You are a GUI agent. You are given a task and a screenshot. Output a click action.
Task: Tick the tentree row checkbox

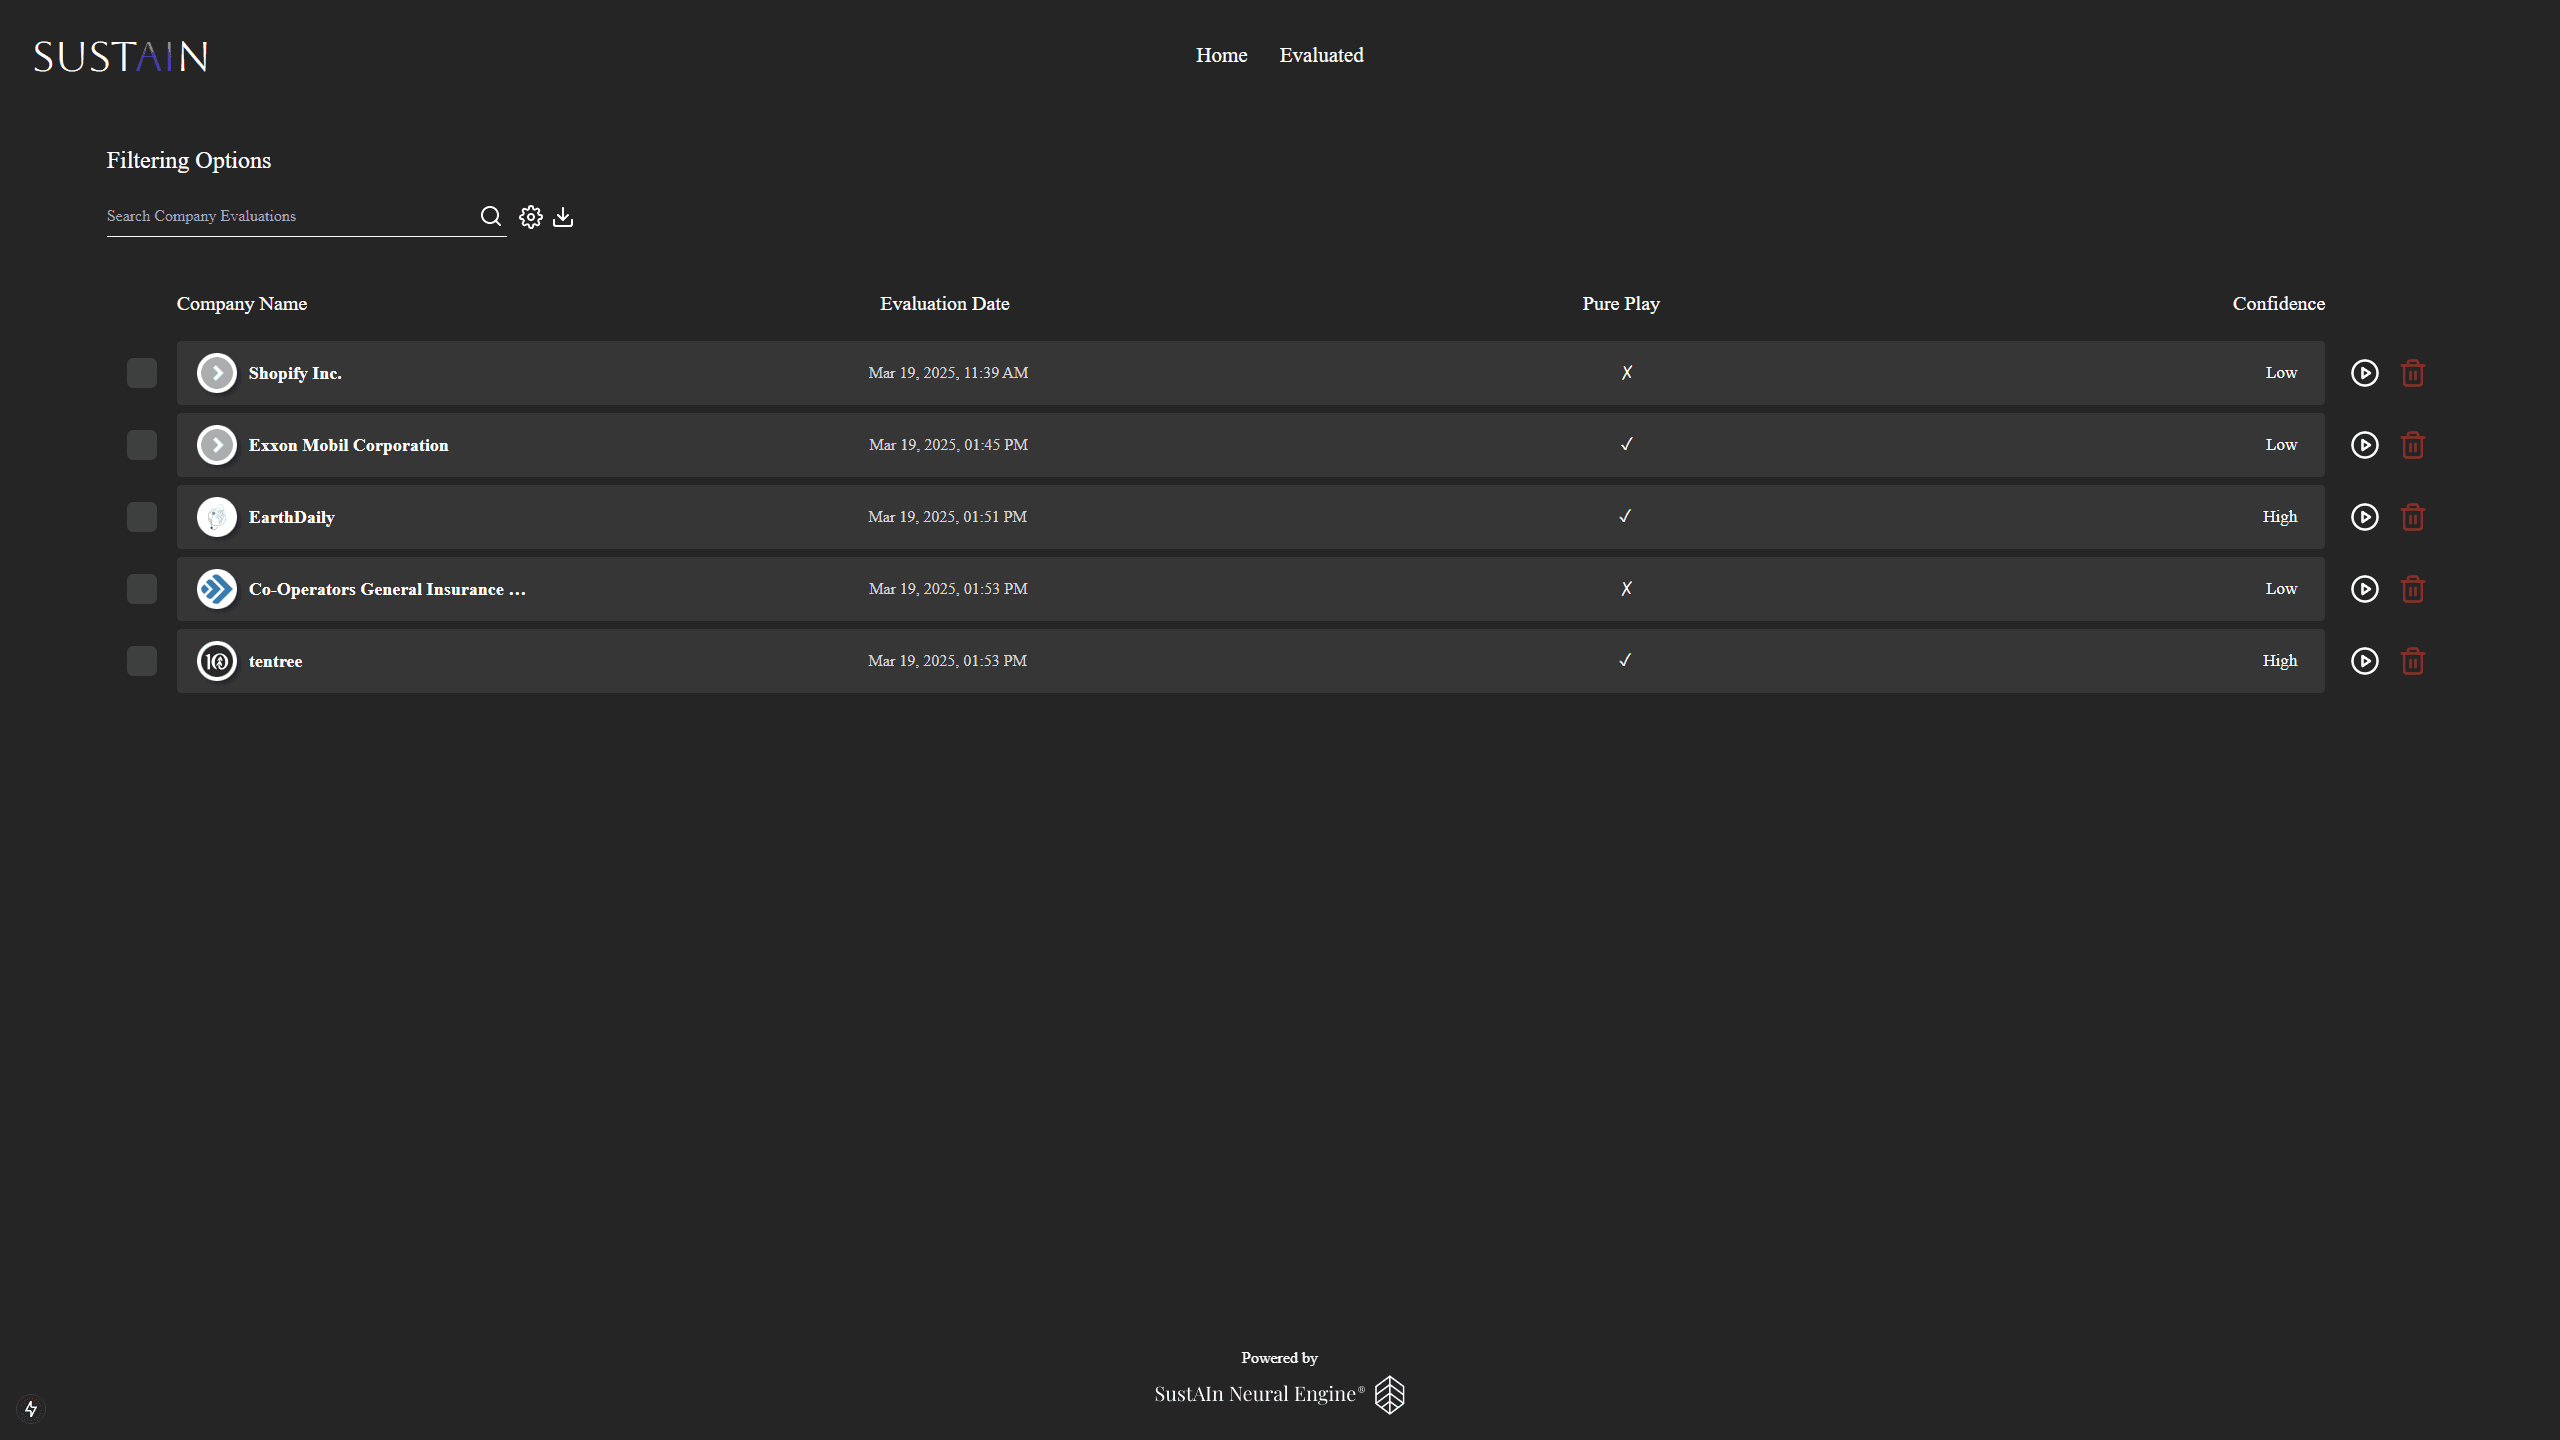(x=142, y=661)
